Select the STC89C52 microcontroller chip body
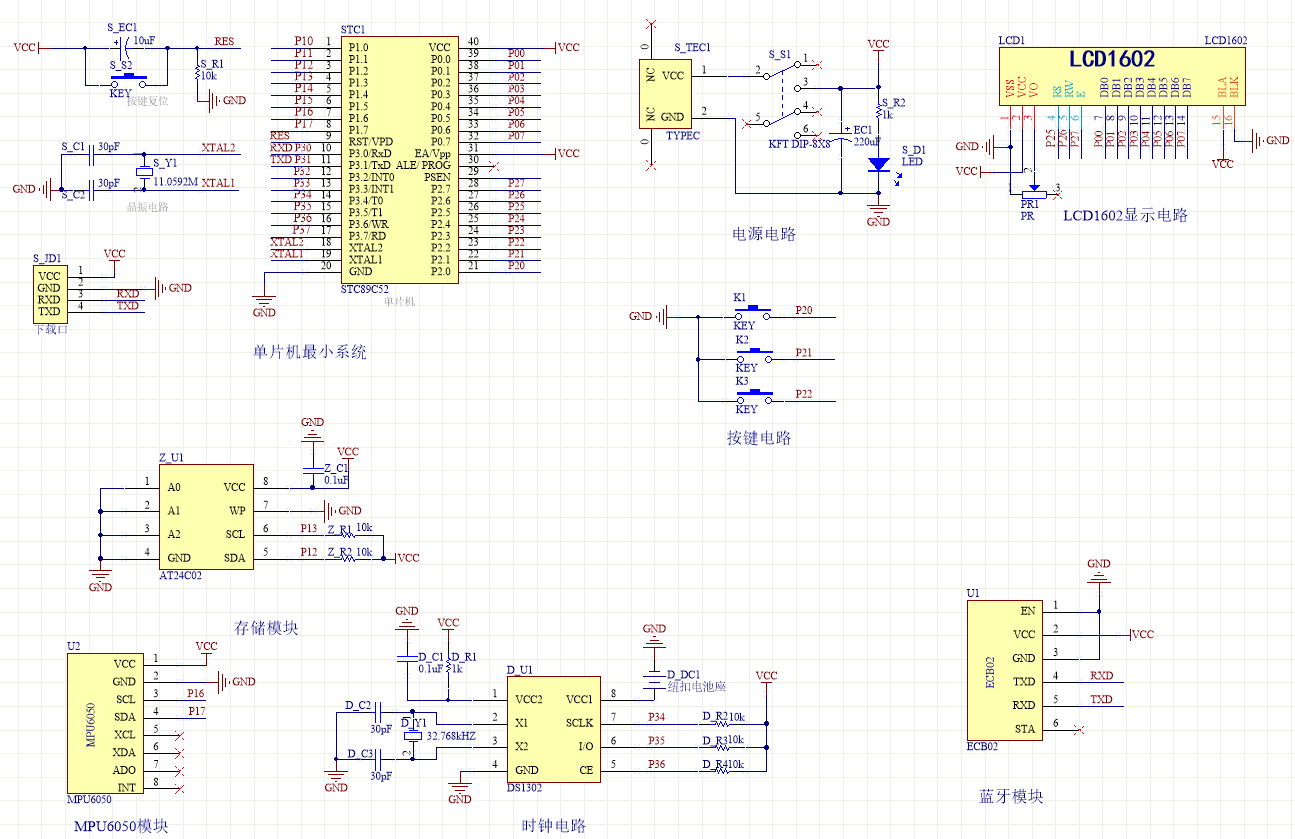The width and height of the screenshot is (1295, 839). click(399, 159)
